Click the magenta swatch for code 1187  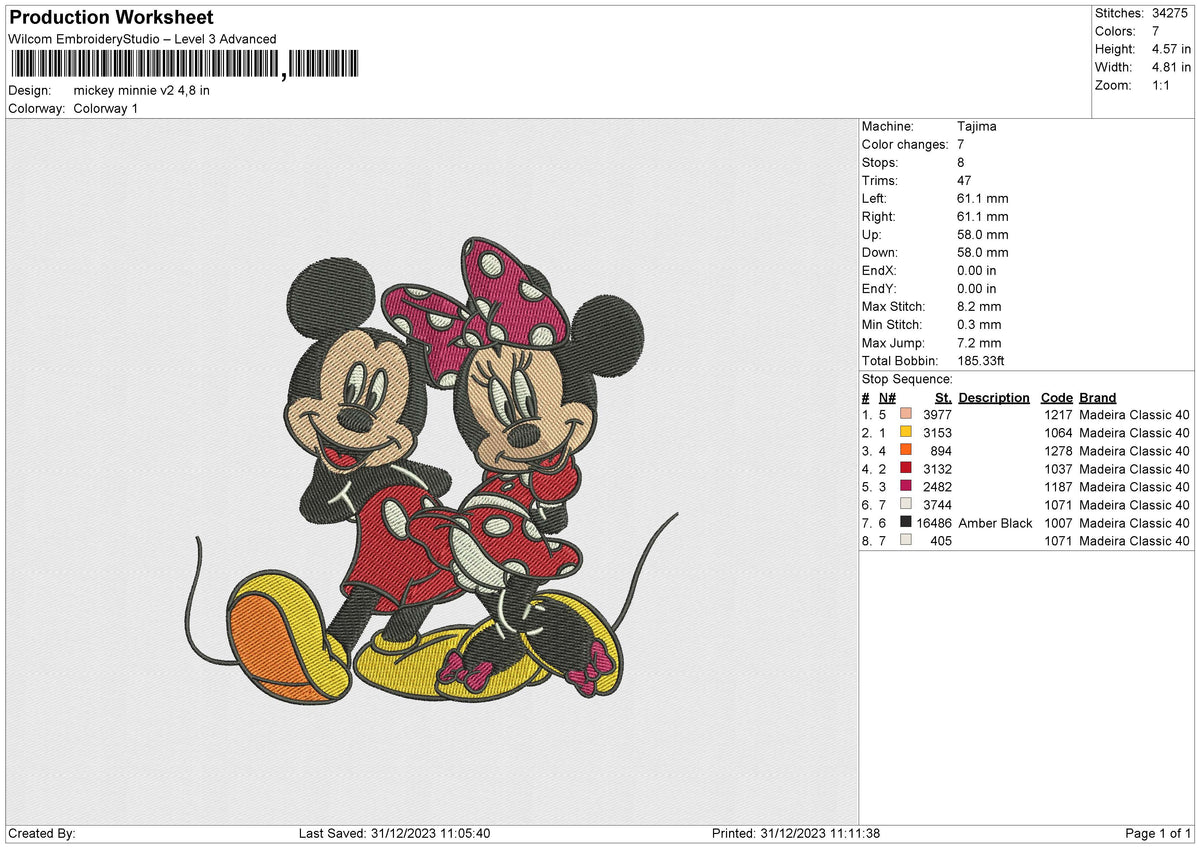pos(905,486)
